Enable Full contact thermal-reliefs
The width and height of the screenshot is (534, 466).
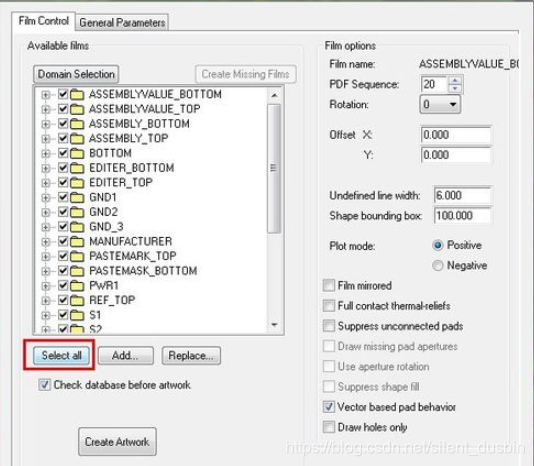pyautogui.click(x=329, y=306)
